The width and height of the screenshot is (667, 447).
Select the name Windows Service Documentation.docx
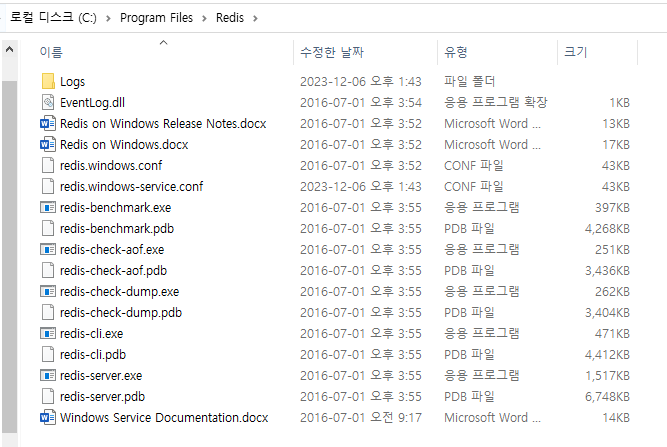coord(164,418)
